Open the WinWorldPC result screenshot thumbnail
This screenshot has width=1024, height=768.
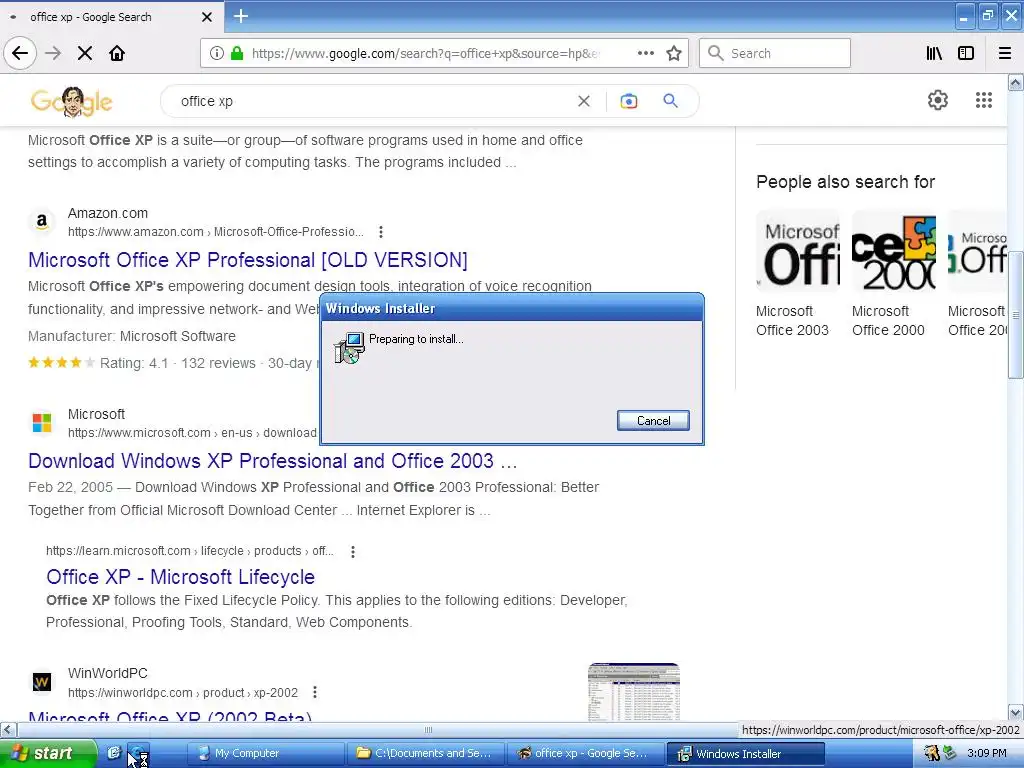[633, 692]
